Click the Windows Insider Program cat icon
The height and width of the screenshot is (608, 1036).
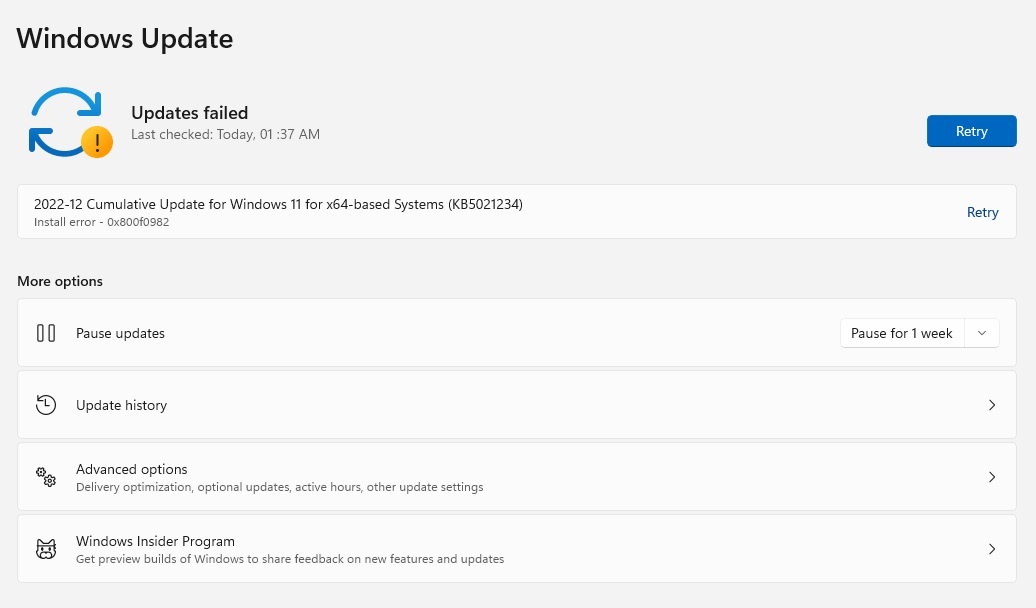coord(46,549)
